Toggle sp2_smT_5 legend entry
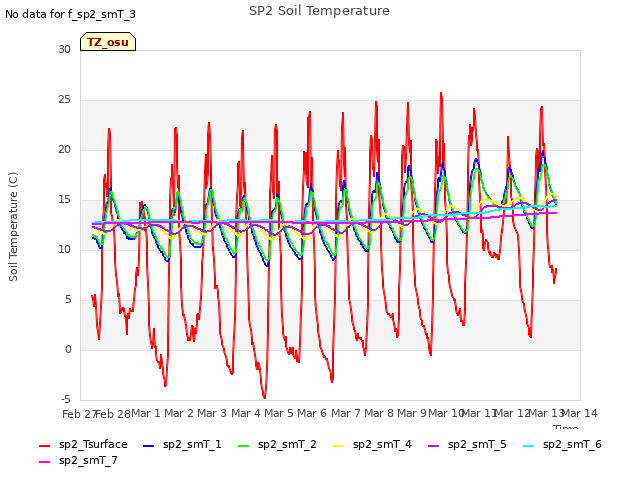This screenshot has height=480, width=640. [467, 444]
